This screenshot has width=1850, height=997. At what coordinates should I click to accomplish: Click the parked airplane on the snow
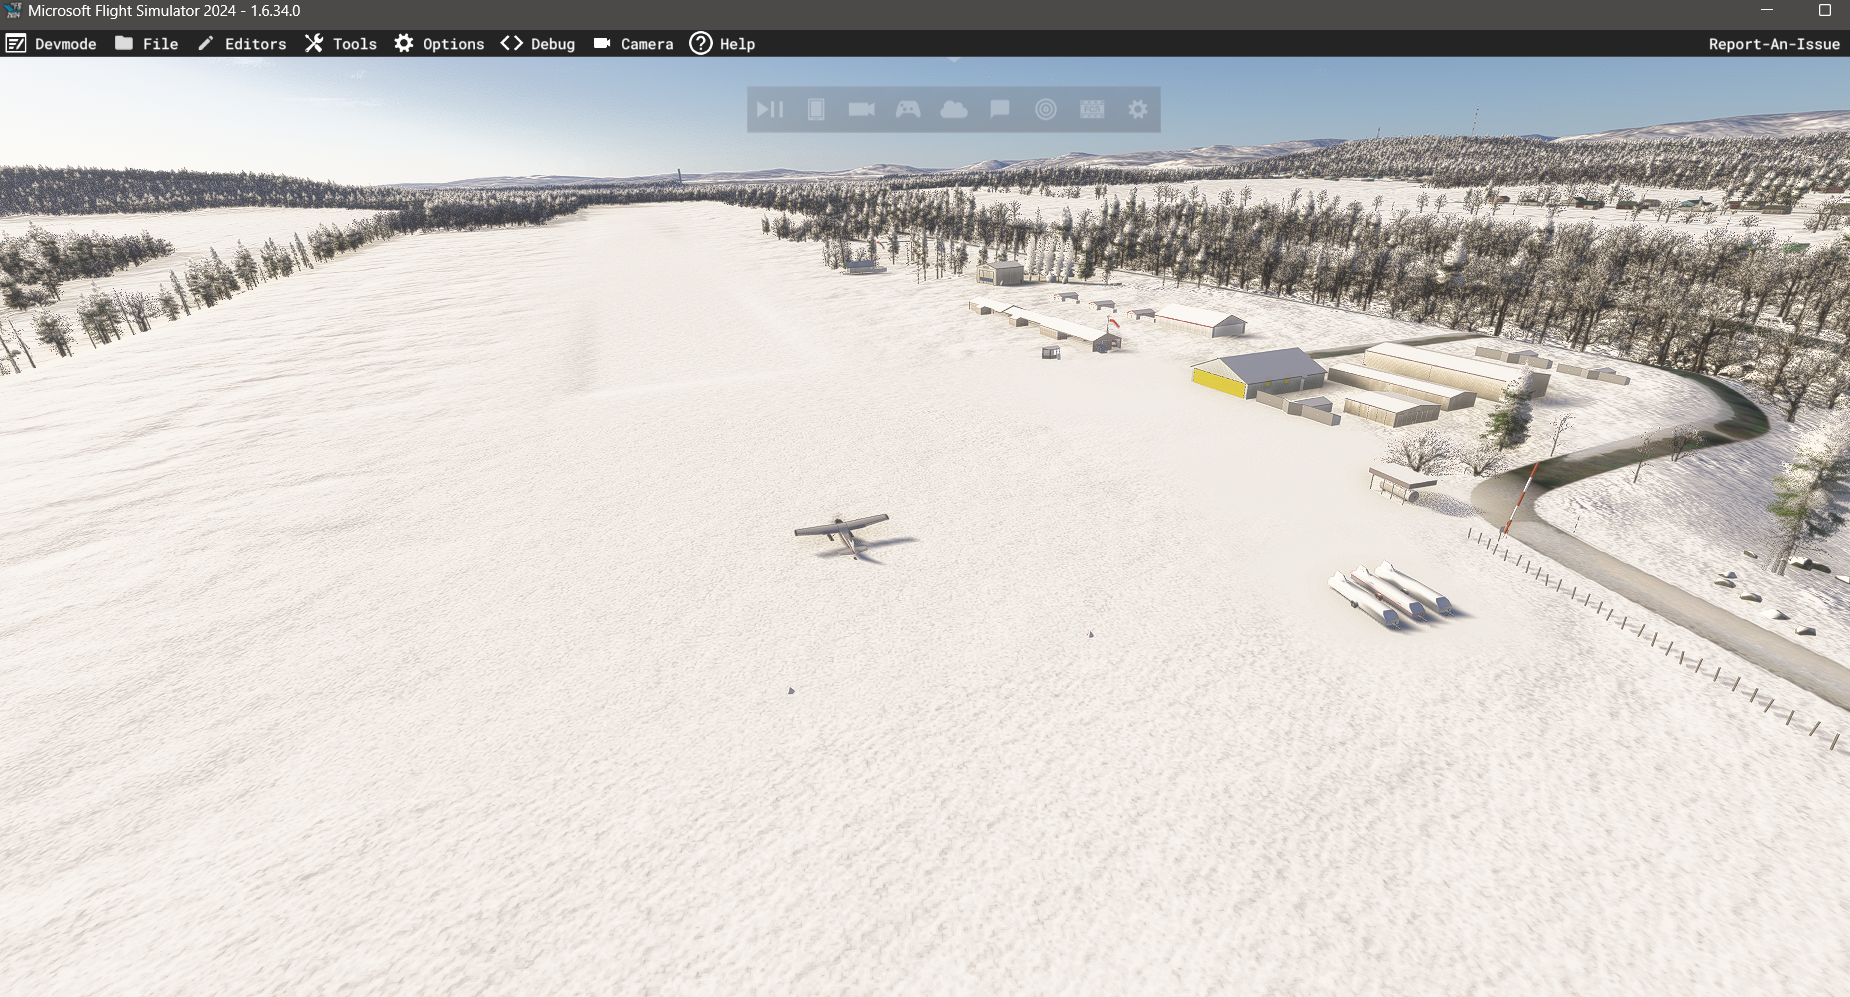(843, 531)
